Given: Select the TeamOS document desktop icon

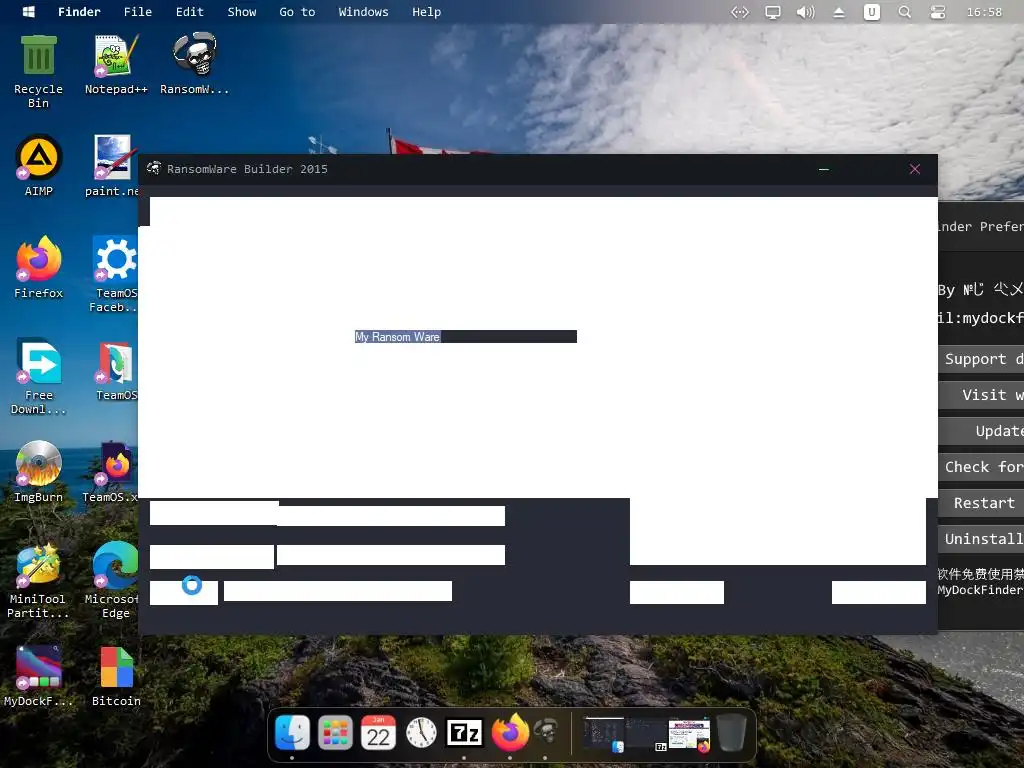Looking at the screenshot, I should click(x=116, y=370).
